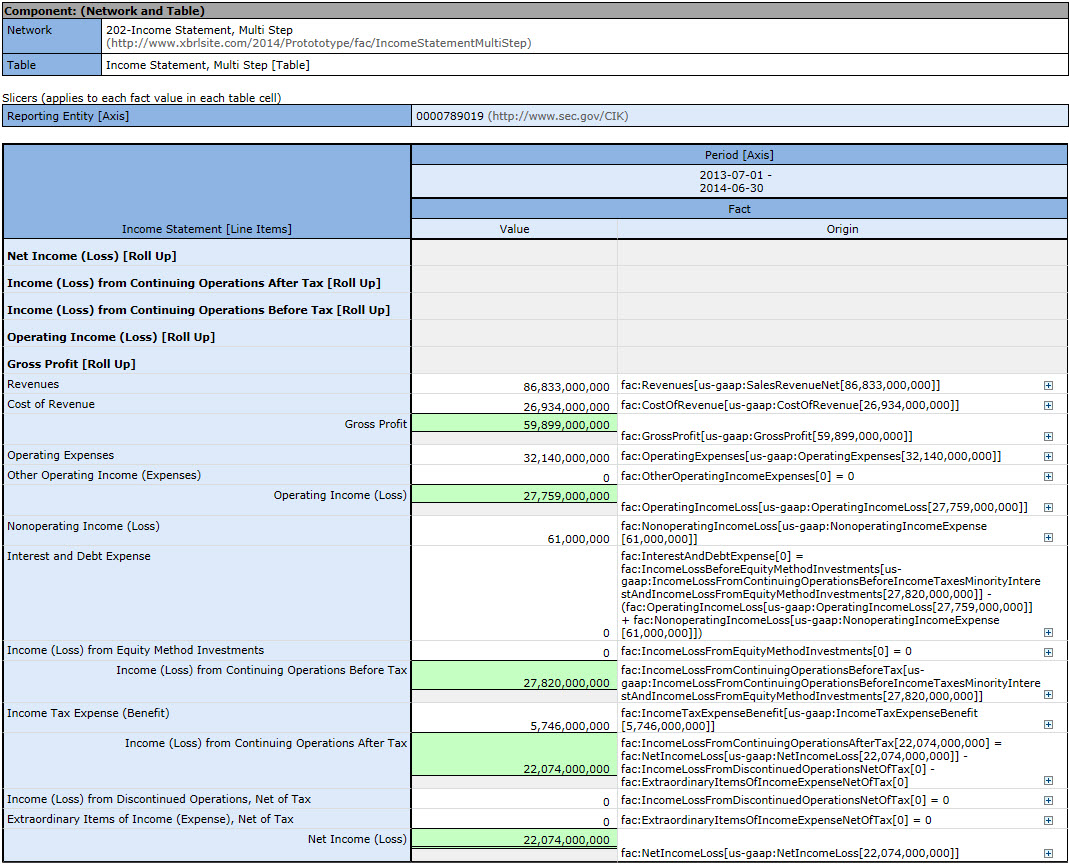Expand Nonoperating Income (Loss) origin plus icon
The image size is (1069, 864).
point(1048,537)
